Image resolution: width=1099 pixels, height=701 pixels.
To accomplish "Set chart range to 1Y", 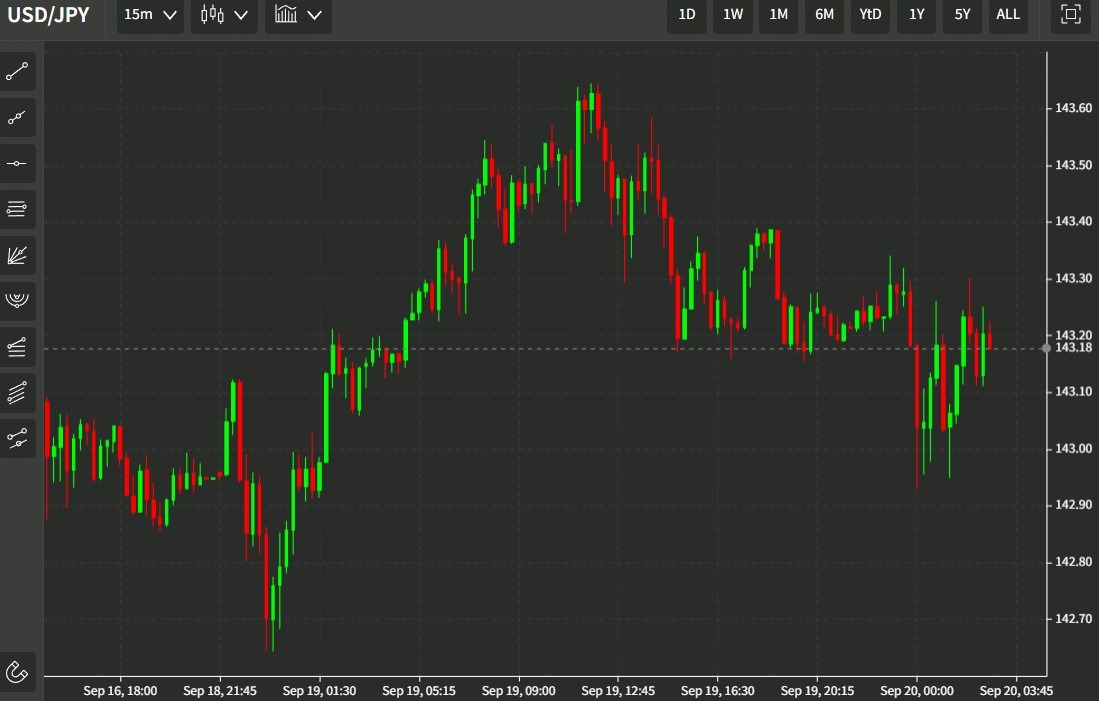I will pyautogui.click(x=917, y=15).
